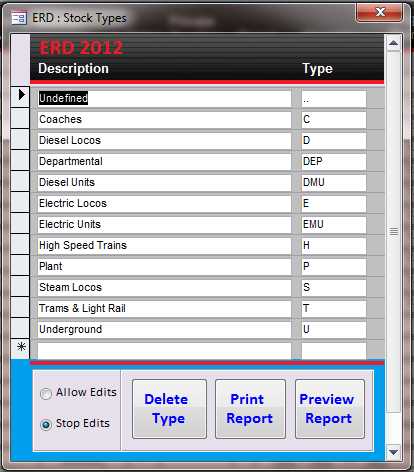This screenshot has width=414, height=472.
Task: Select the Steam Locos row selector
Action: click(21, 286)
